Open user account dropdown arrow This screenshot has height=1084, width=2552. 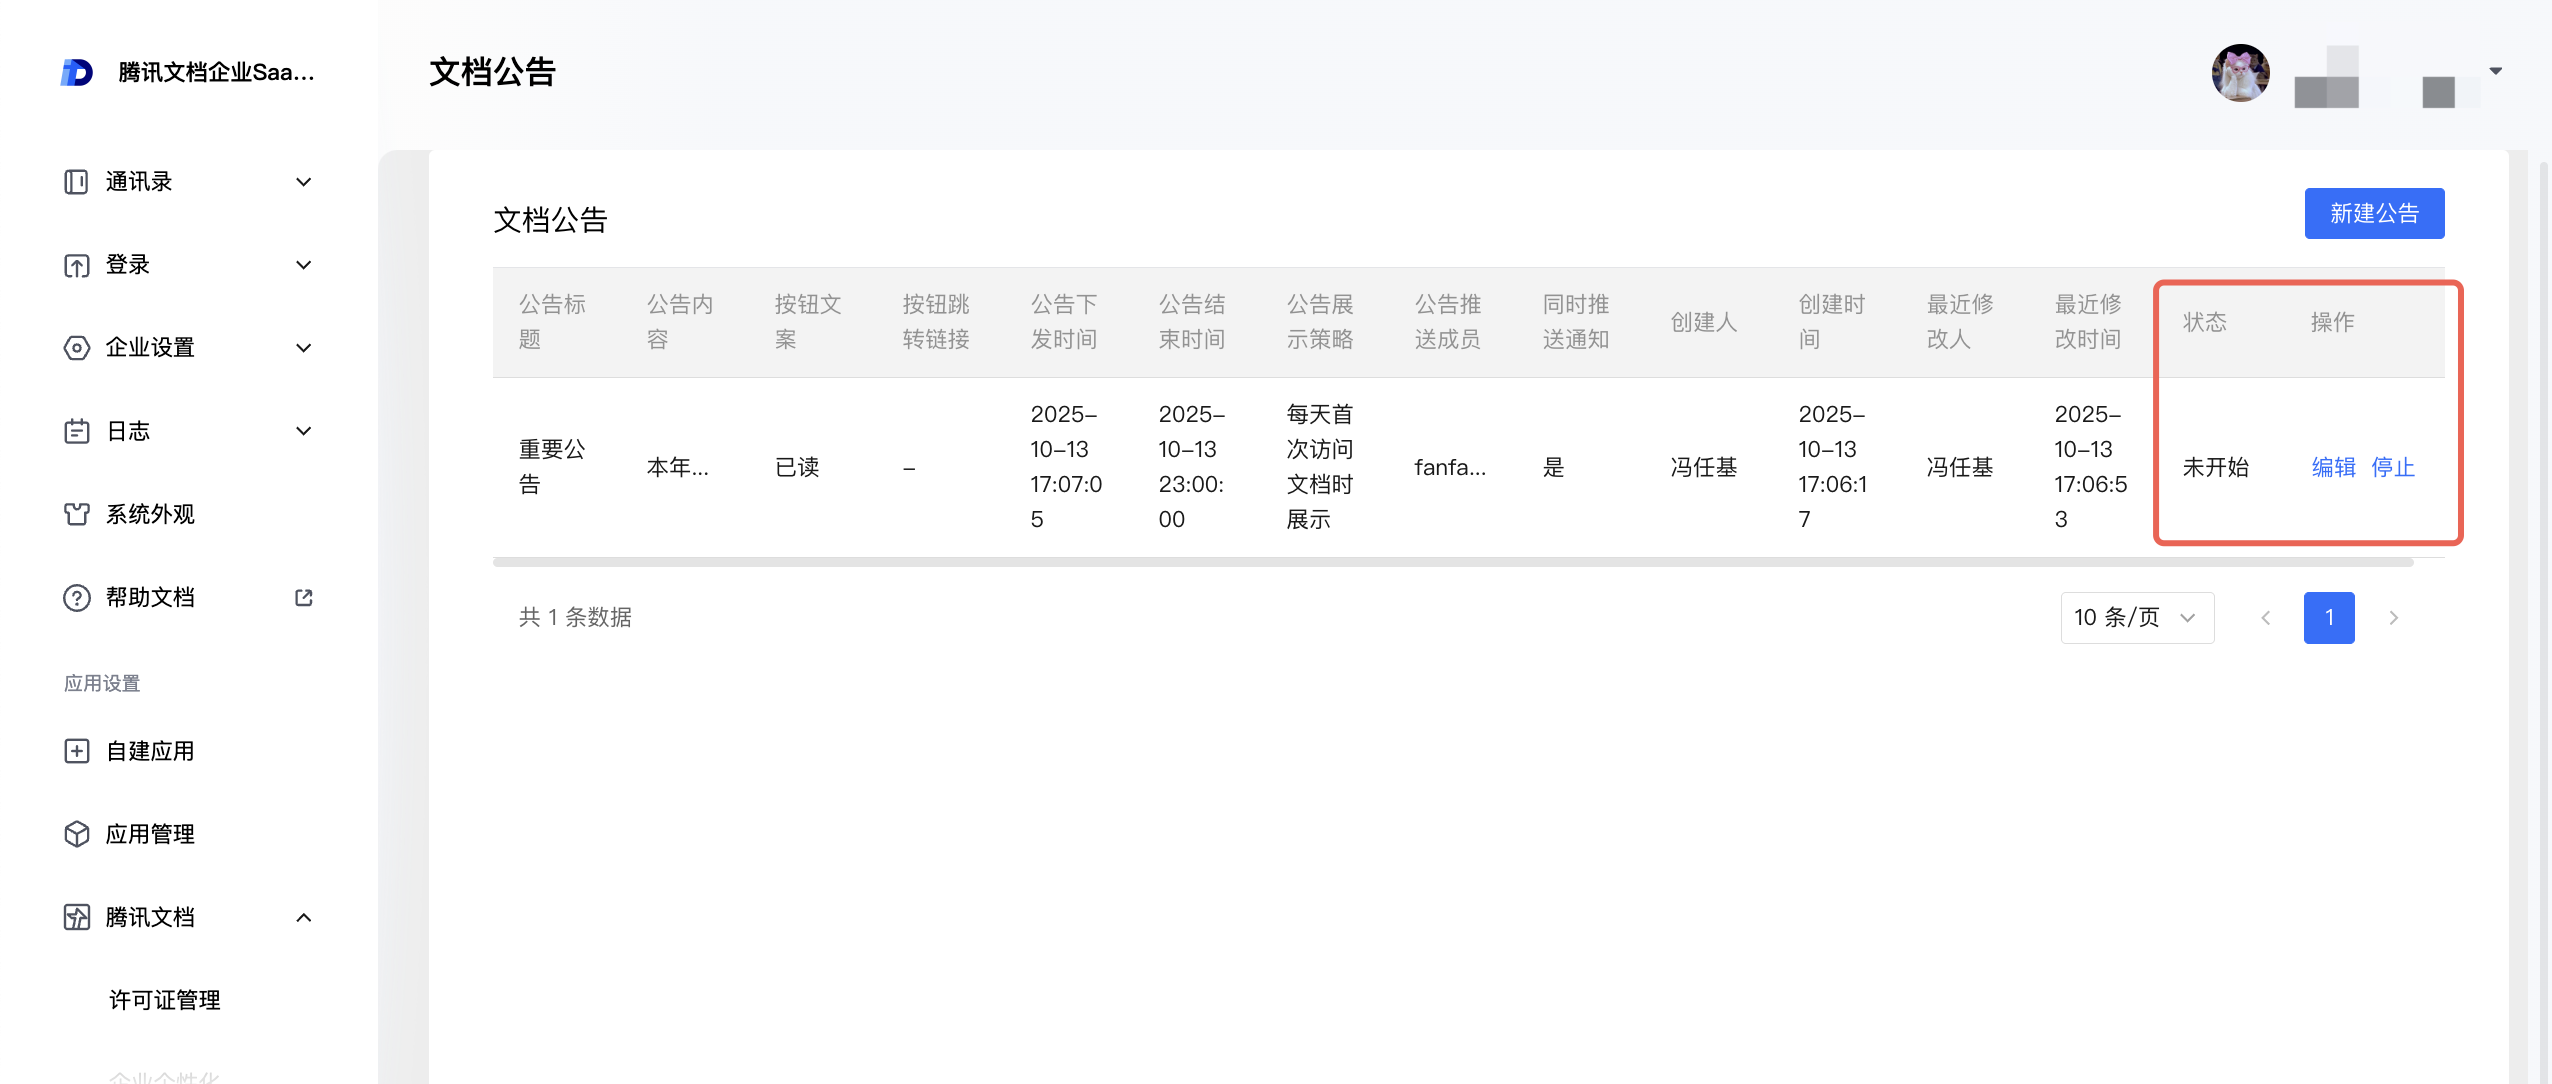(x=2495, y=71)
